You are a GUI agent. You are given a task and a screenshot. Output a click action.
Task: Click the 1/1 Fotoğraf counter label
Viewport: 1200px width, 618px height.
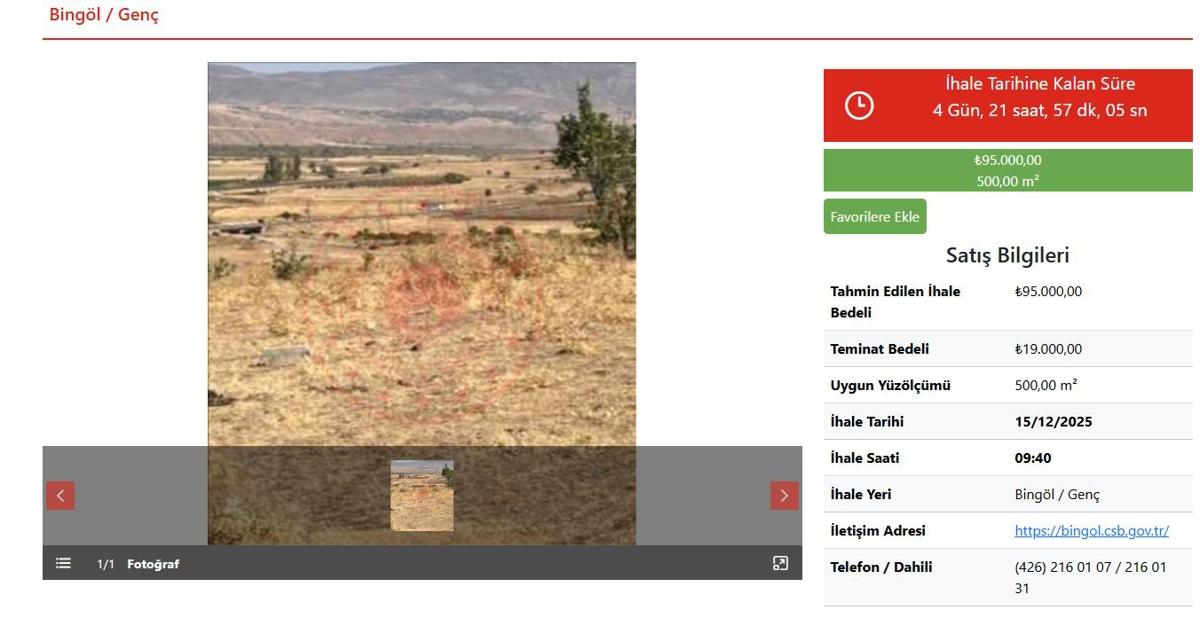click(x=138, y=564)
